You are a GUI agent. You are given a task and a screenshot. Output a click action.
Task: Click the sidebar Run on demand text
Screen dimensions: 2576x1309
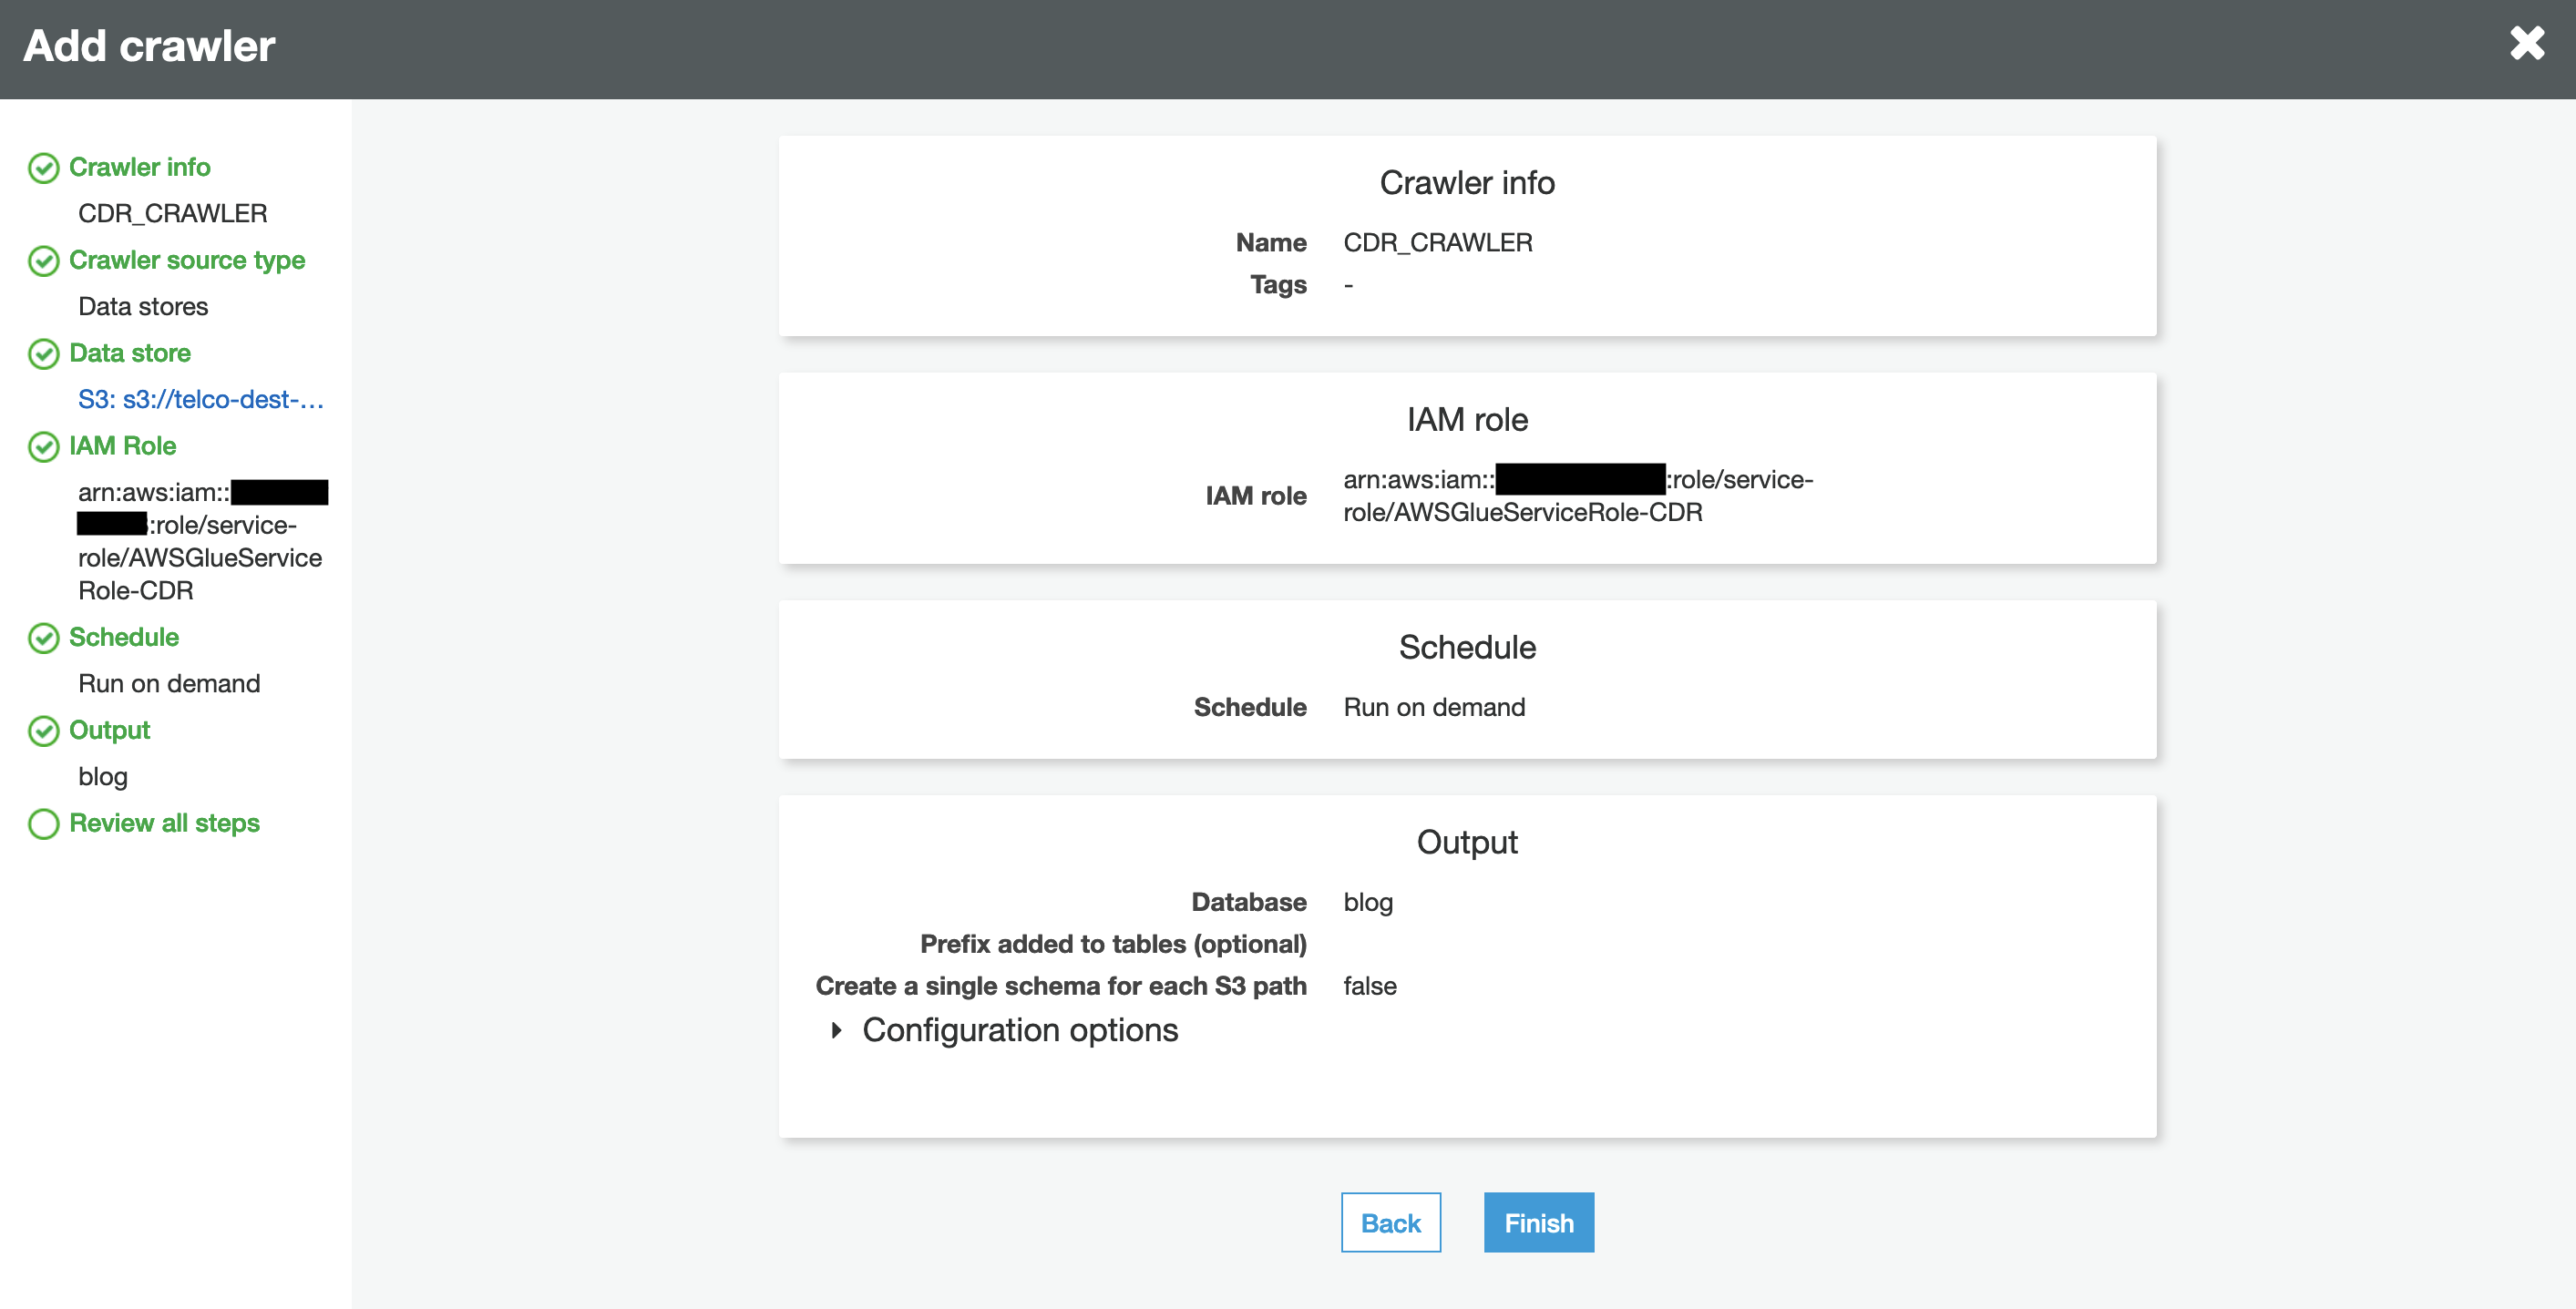169,683
